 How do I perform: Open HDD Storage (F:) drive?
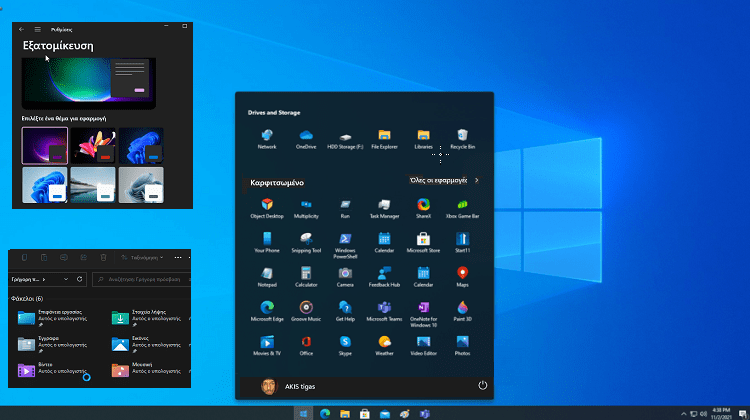[345, 139]
